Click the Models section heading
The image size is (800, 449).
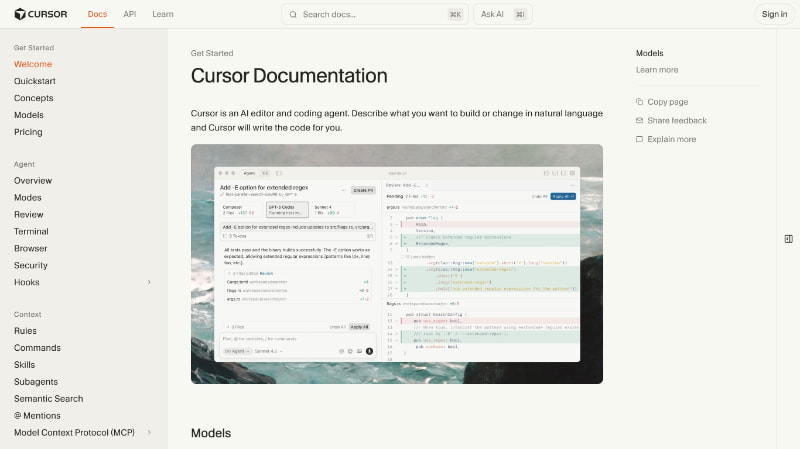[211, 433]
